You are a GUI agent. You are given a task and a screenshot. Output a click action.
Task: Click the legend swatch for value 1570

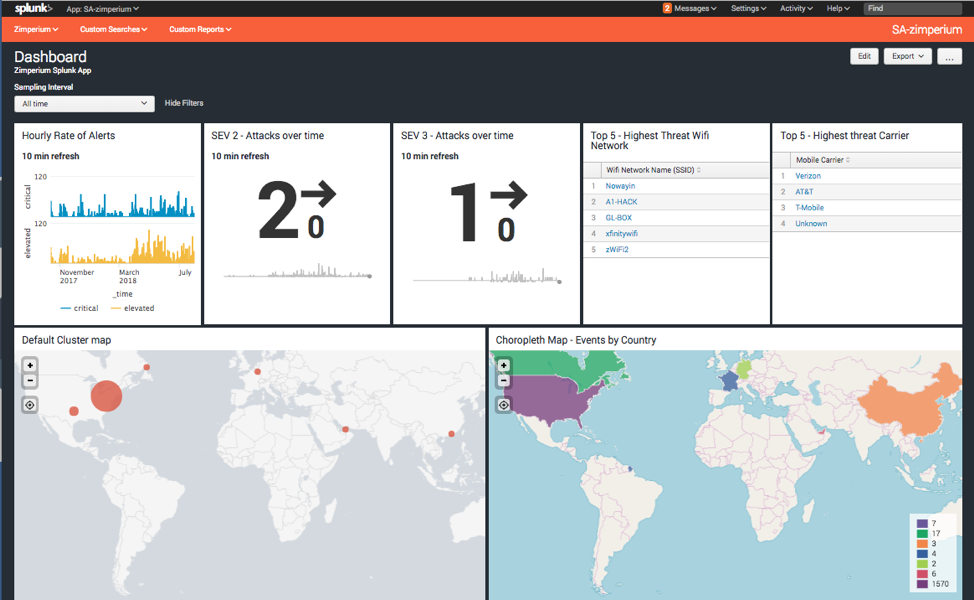922,584
